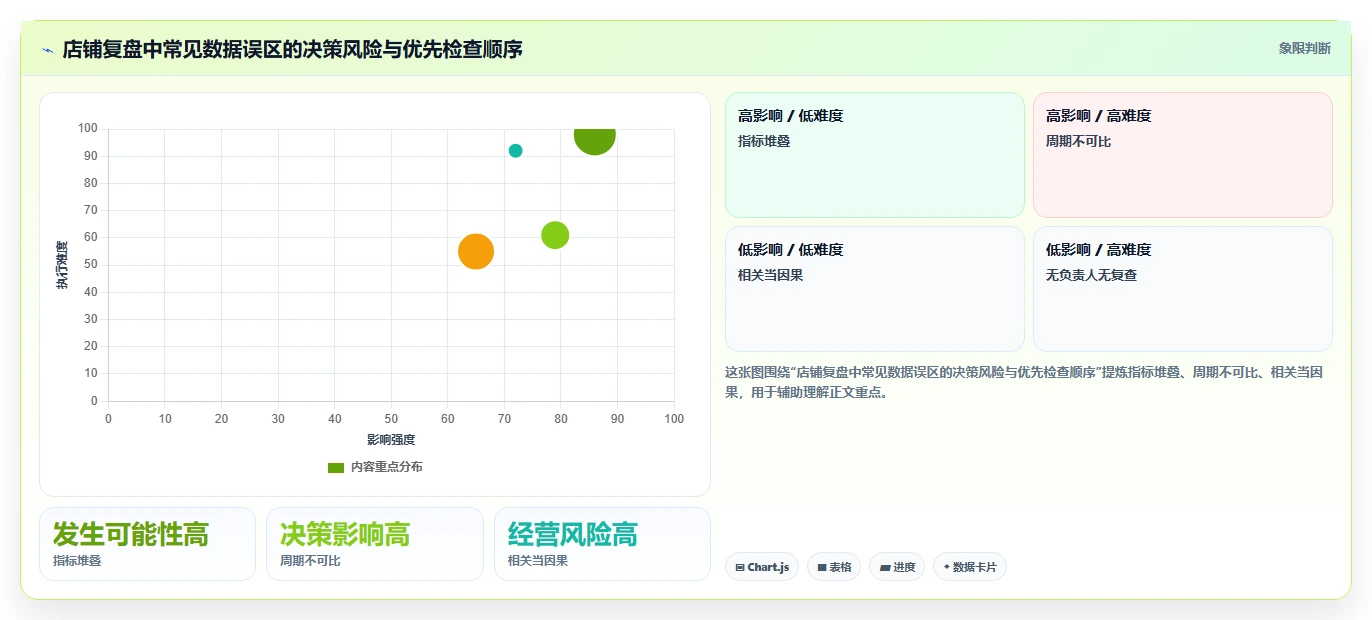Toggle the 内容重点分布 legend swatch
Screen dimensions: 1372x620
(336, 467)
